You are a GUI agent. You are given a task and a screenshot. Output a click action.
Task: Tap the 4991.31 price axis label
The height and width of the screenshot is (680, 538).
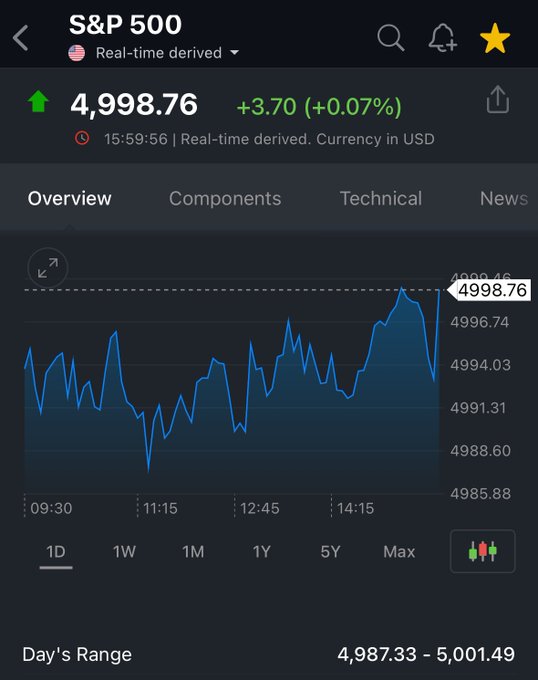click(478, 408)
